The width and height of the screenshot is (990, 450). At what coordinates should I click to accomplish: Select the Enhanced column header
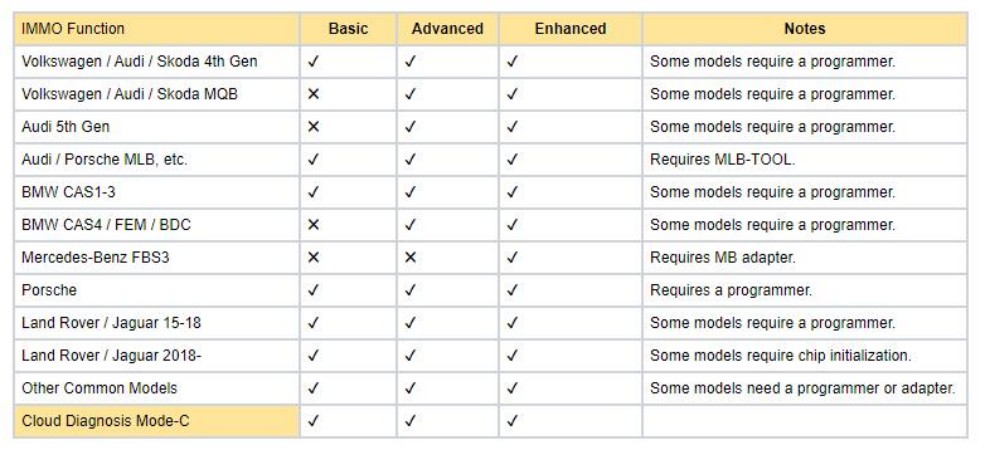point(570,29)
